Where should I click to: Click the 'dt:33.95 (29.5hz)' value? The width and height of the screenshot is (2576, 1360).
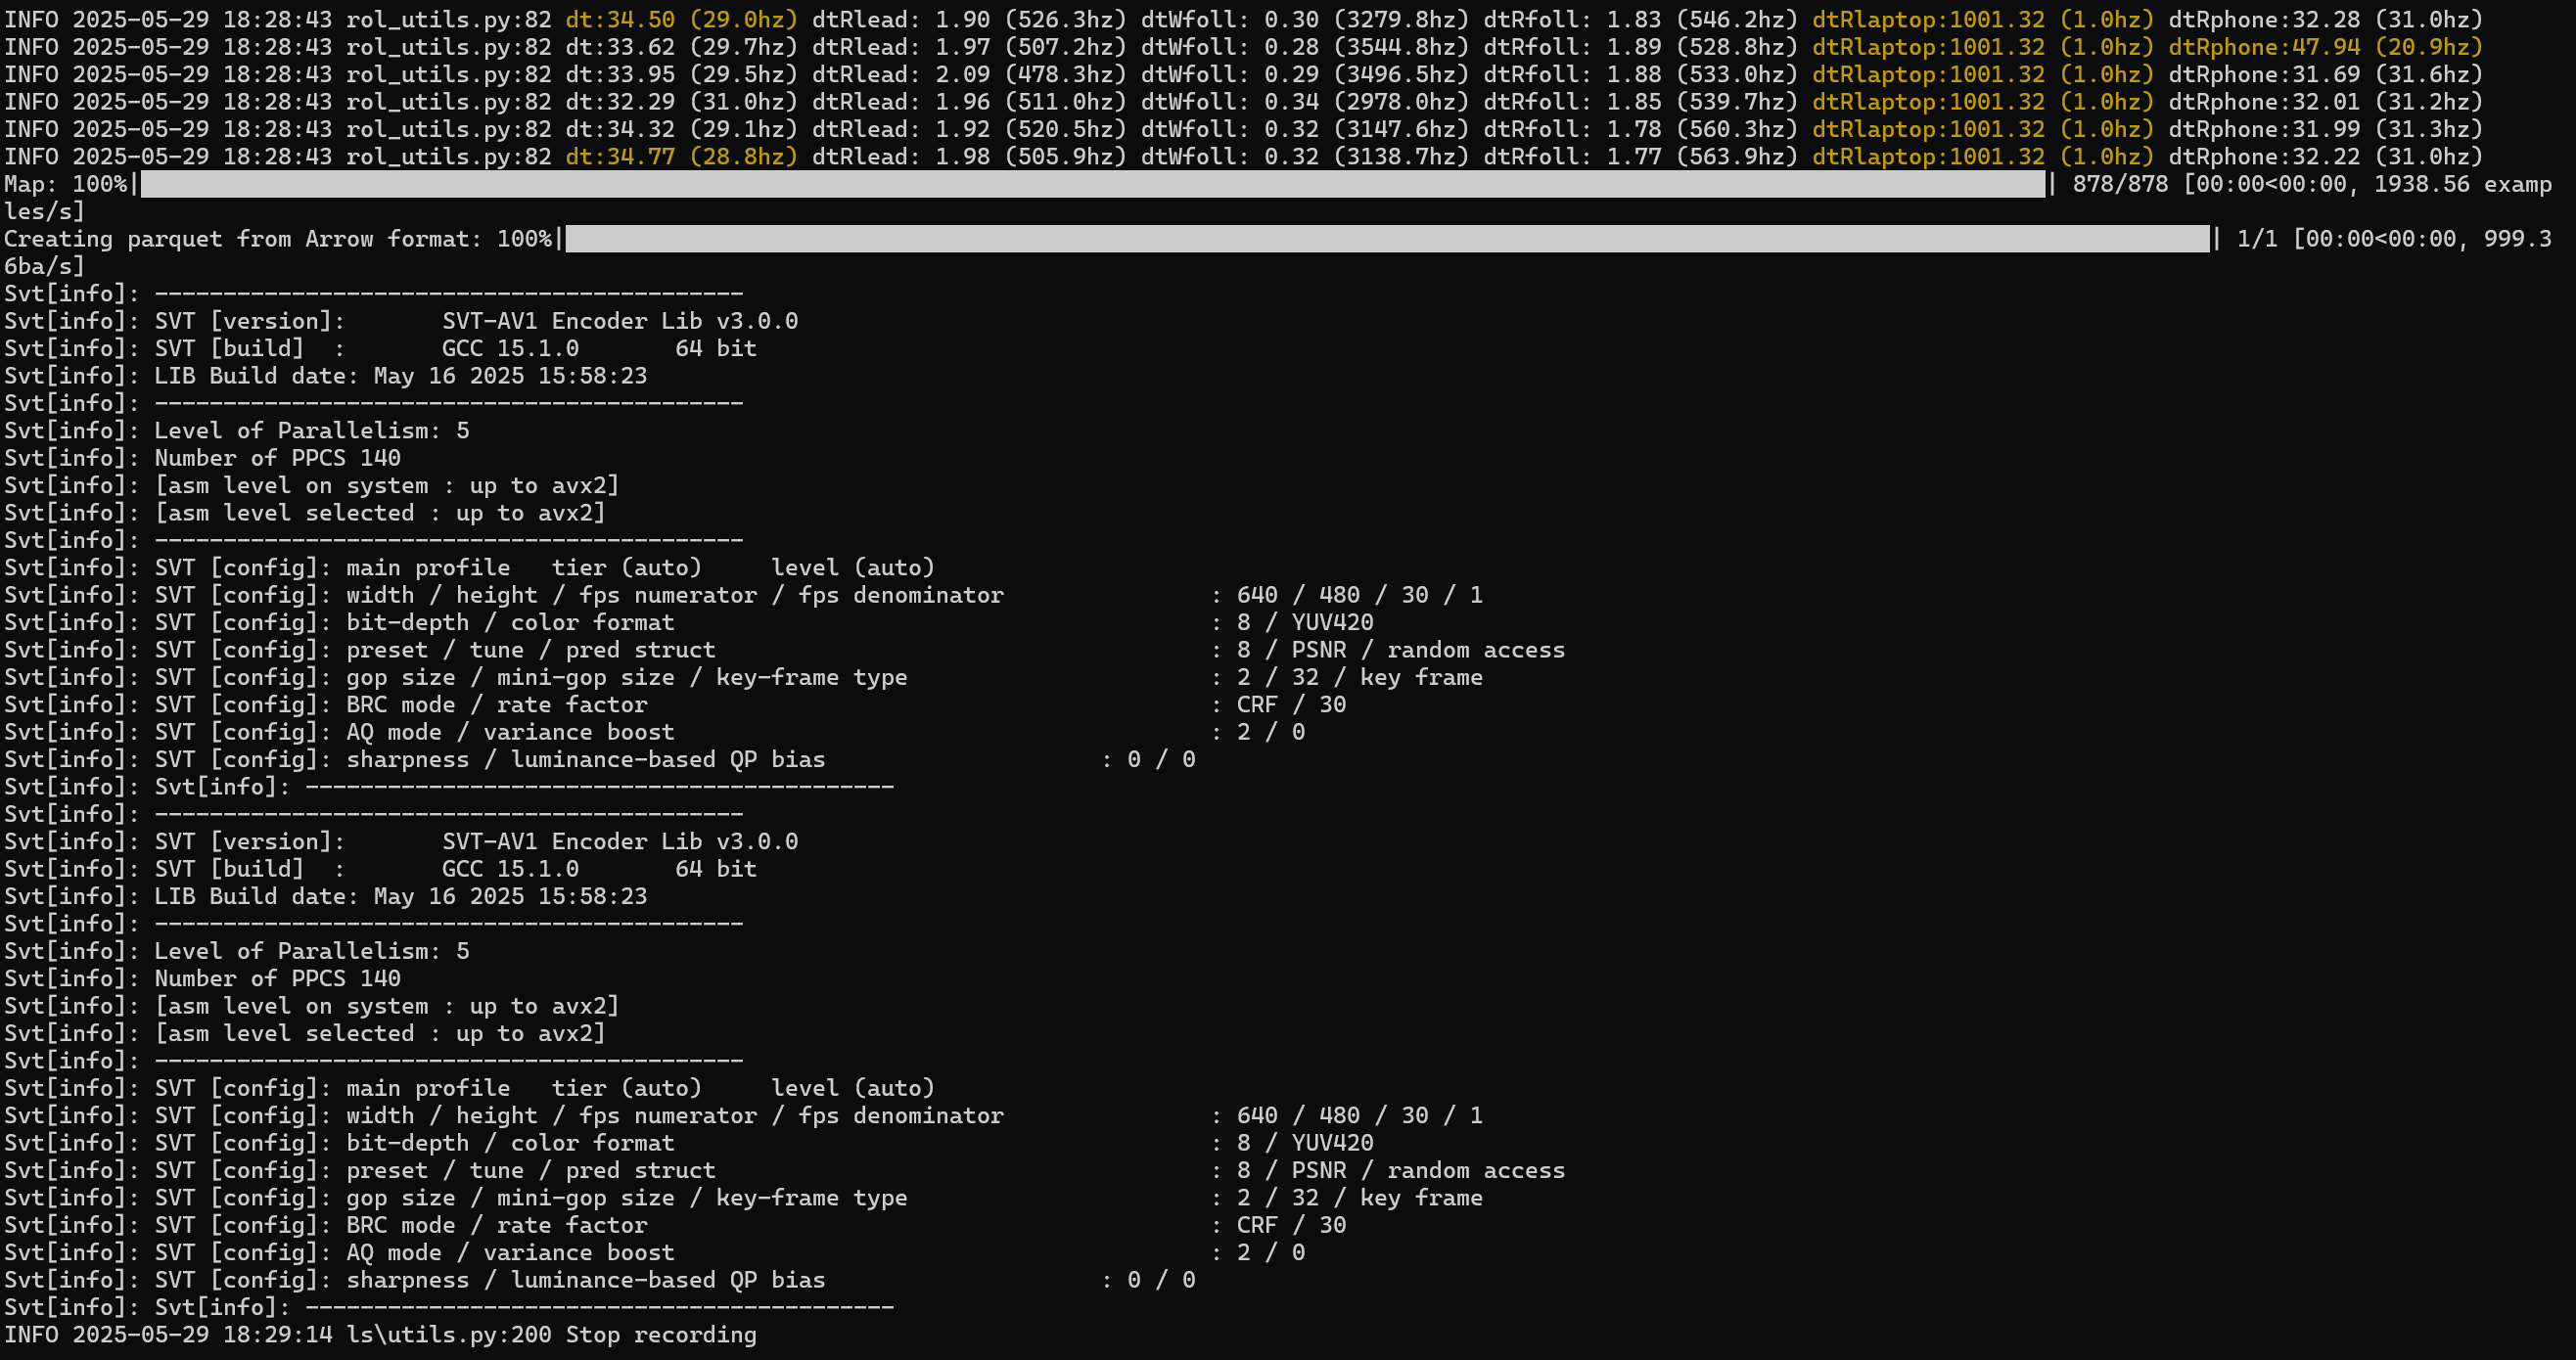click(x=681, y=75)
